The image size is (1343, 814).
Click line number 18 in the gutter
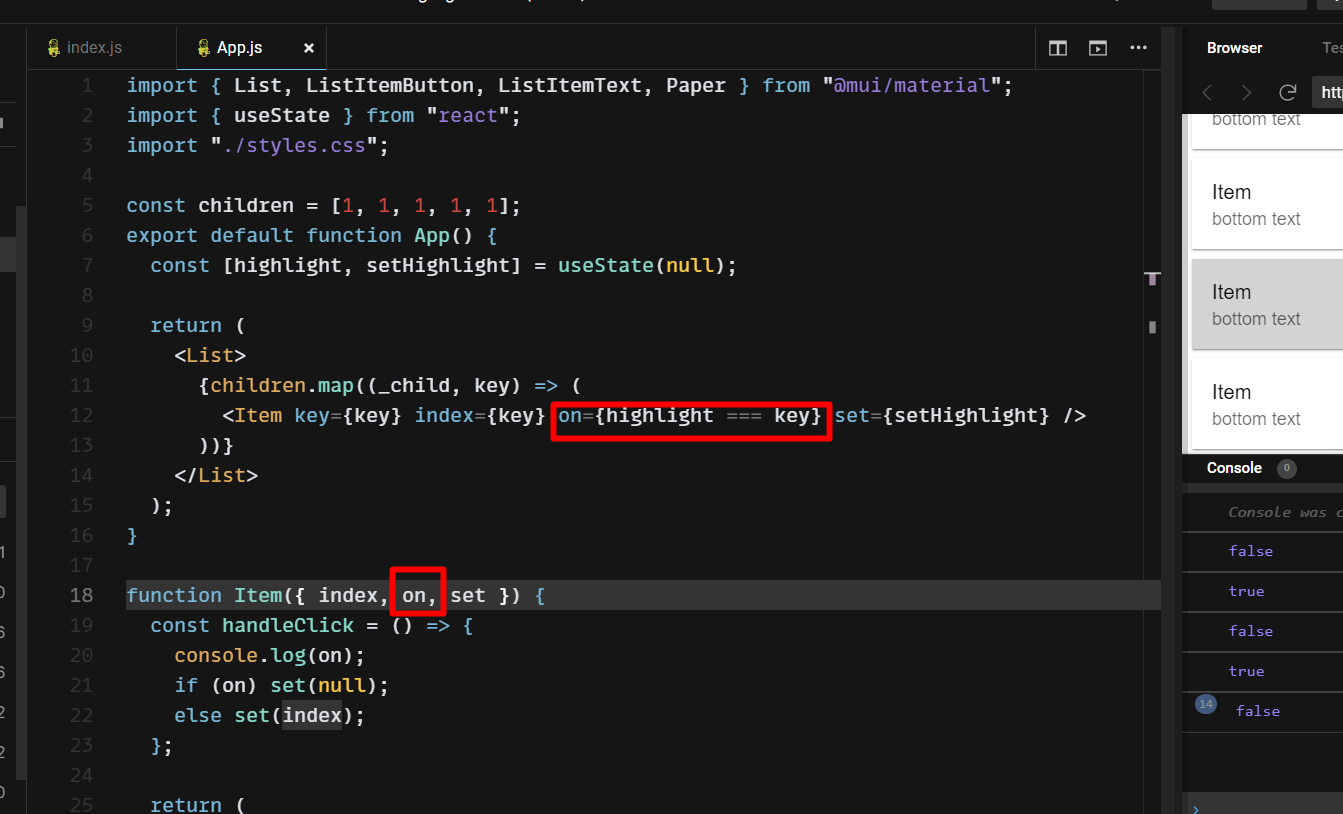tap(81, 595)
